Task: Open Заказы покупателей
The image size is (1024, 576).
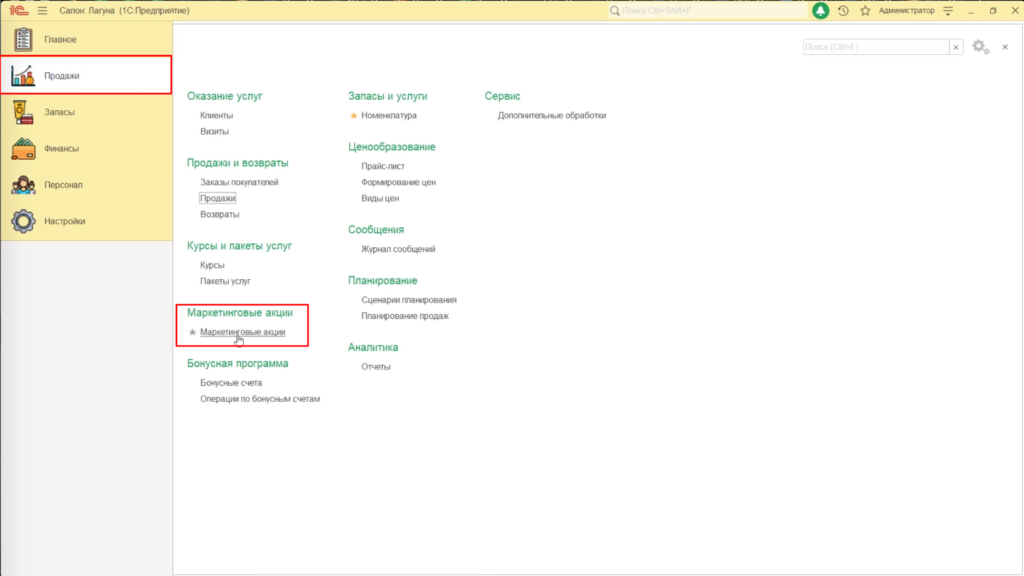Action: 239,182
